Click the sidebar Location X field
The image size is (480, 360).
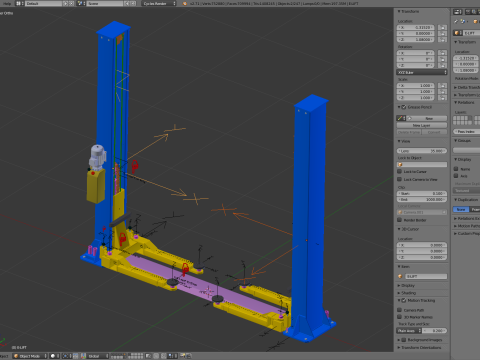point(416,27)
